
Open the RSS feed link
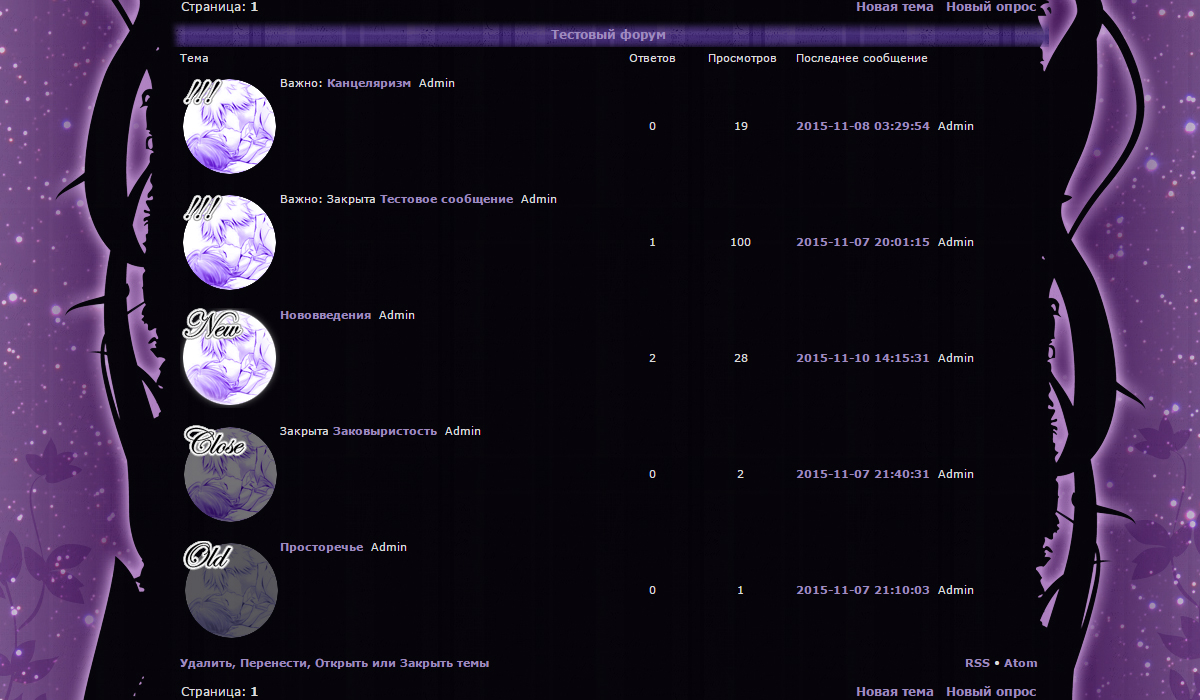[x=977, y=663]
